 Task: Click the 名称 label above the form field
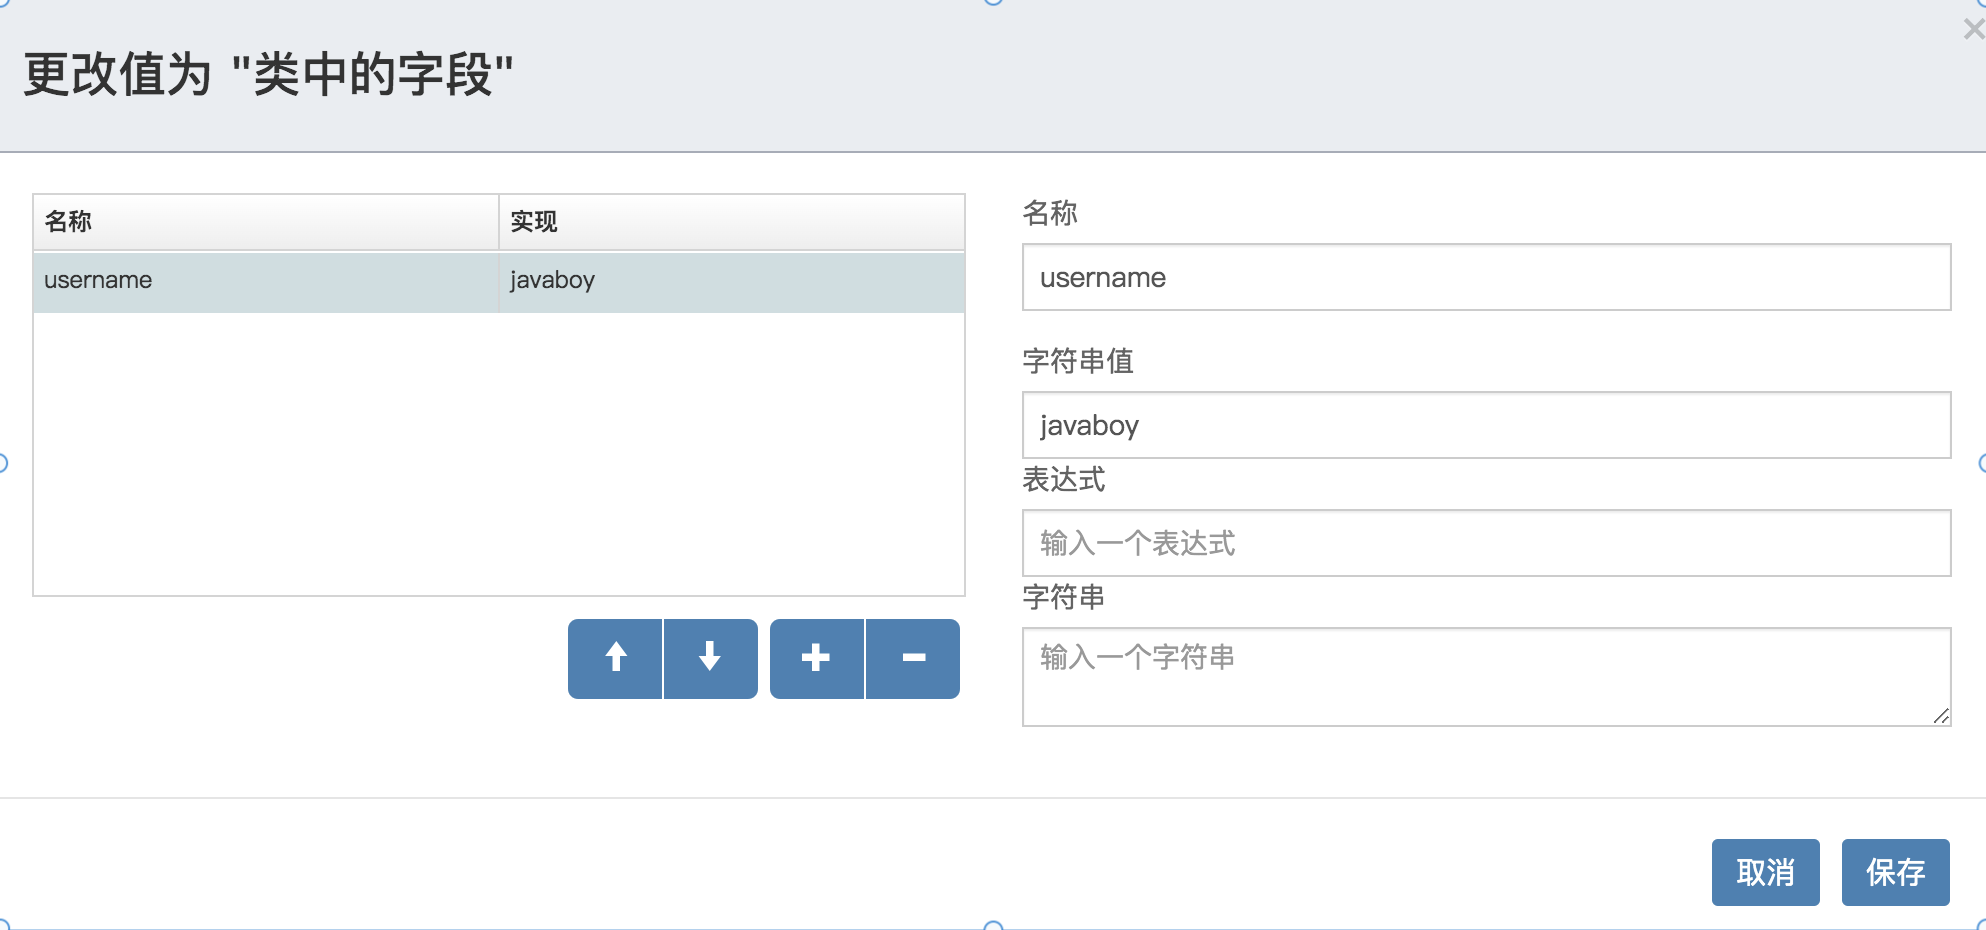click(1050, 213)
